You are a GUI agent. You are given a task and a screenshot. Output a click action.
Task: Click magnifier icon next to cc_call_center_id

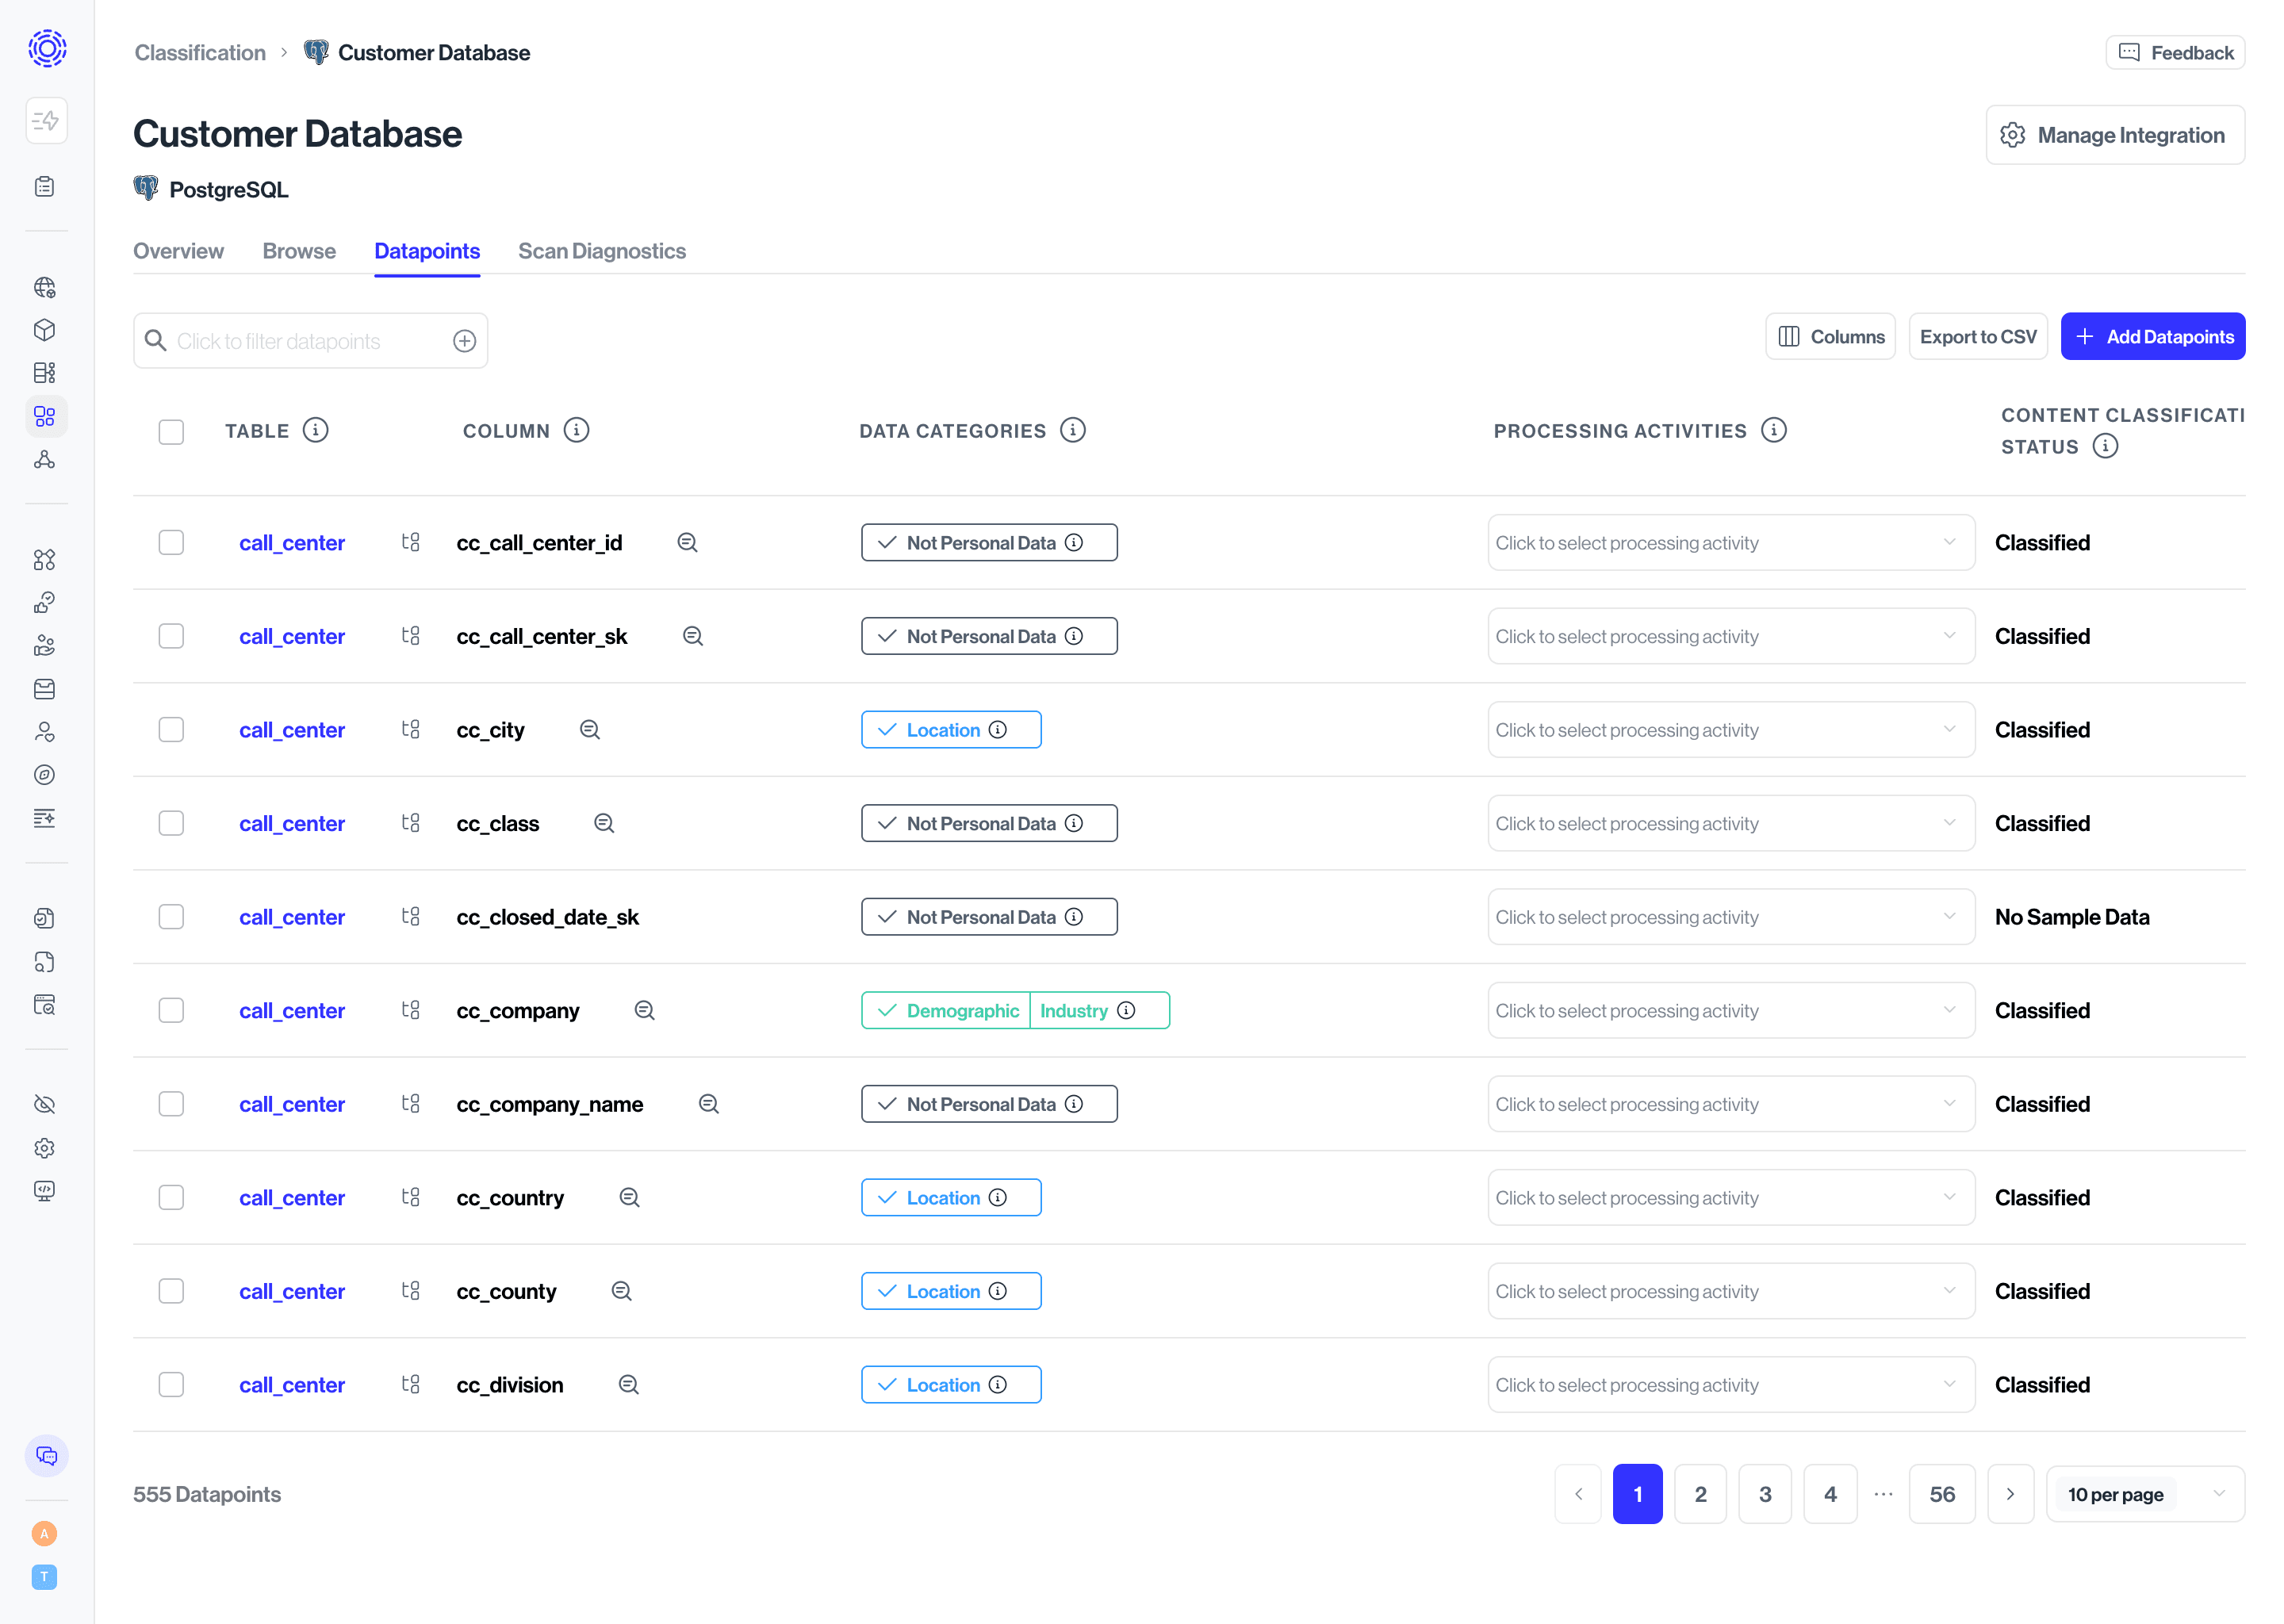[688, 543]
